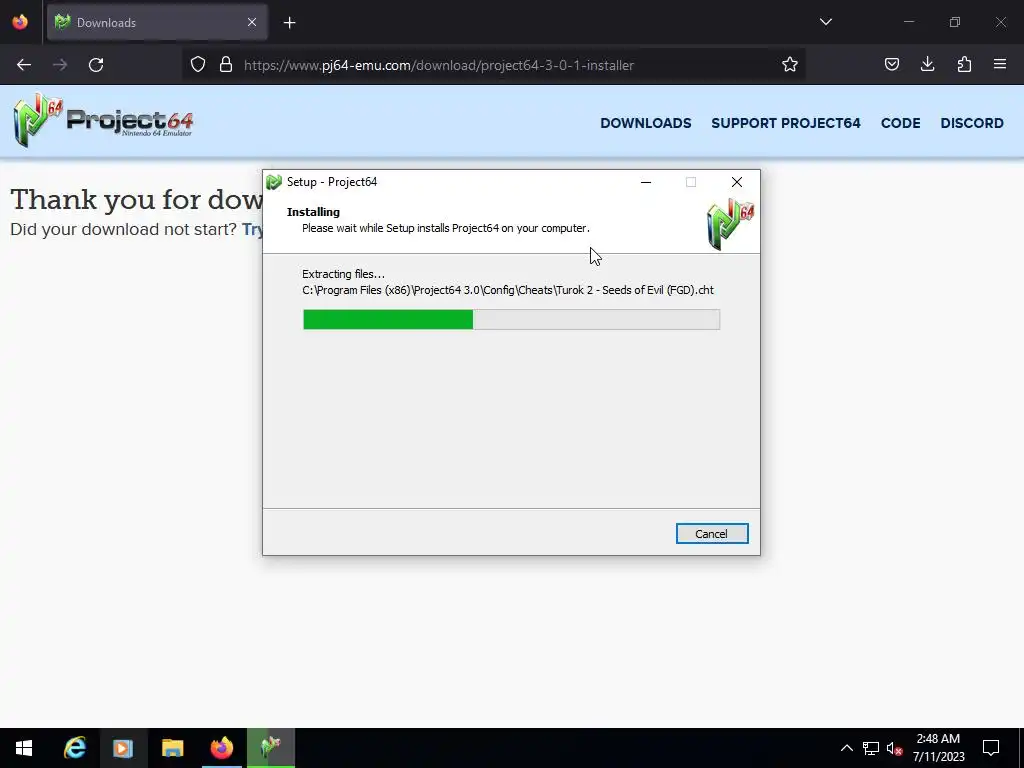The height and width of the screenshot is (768, 1024).
Task: Open a new tab with plus button
Action: pyautogui.click(x=289, y=23)
